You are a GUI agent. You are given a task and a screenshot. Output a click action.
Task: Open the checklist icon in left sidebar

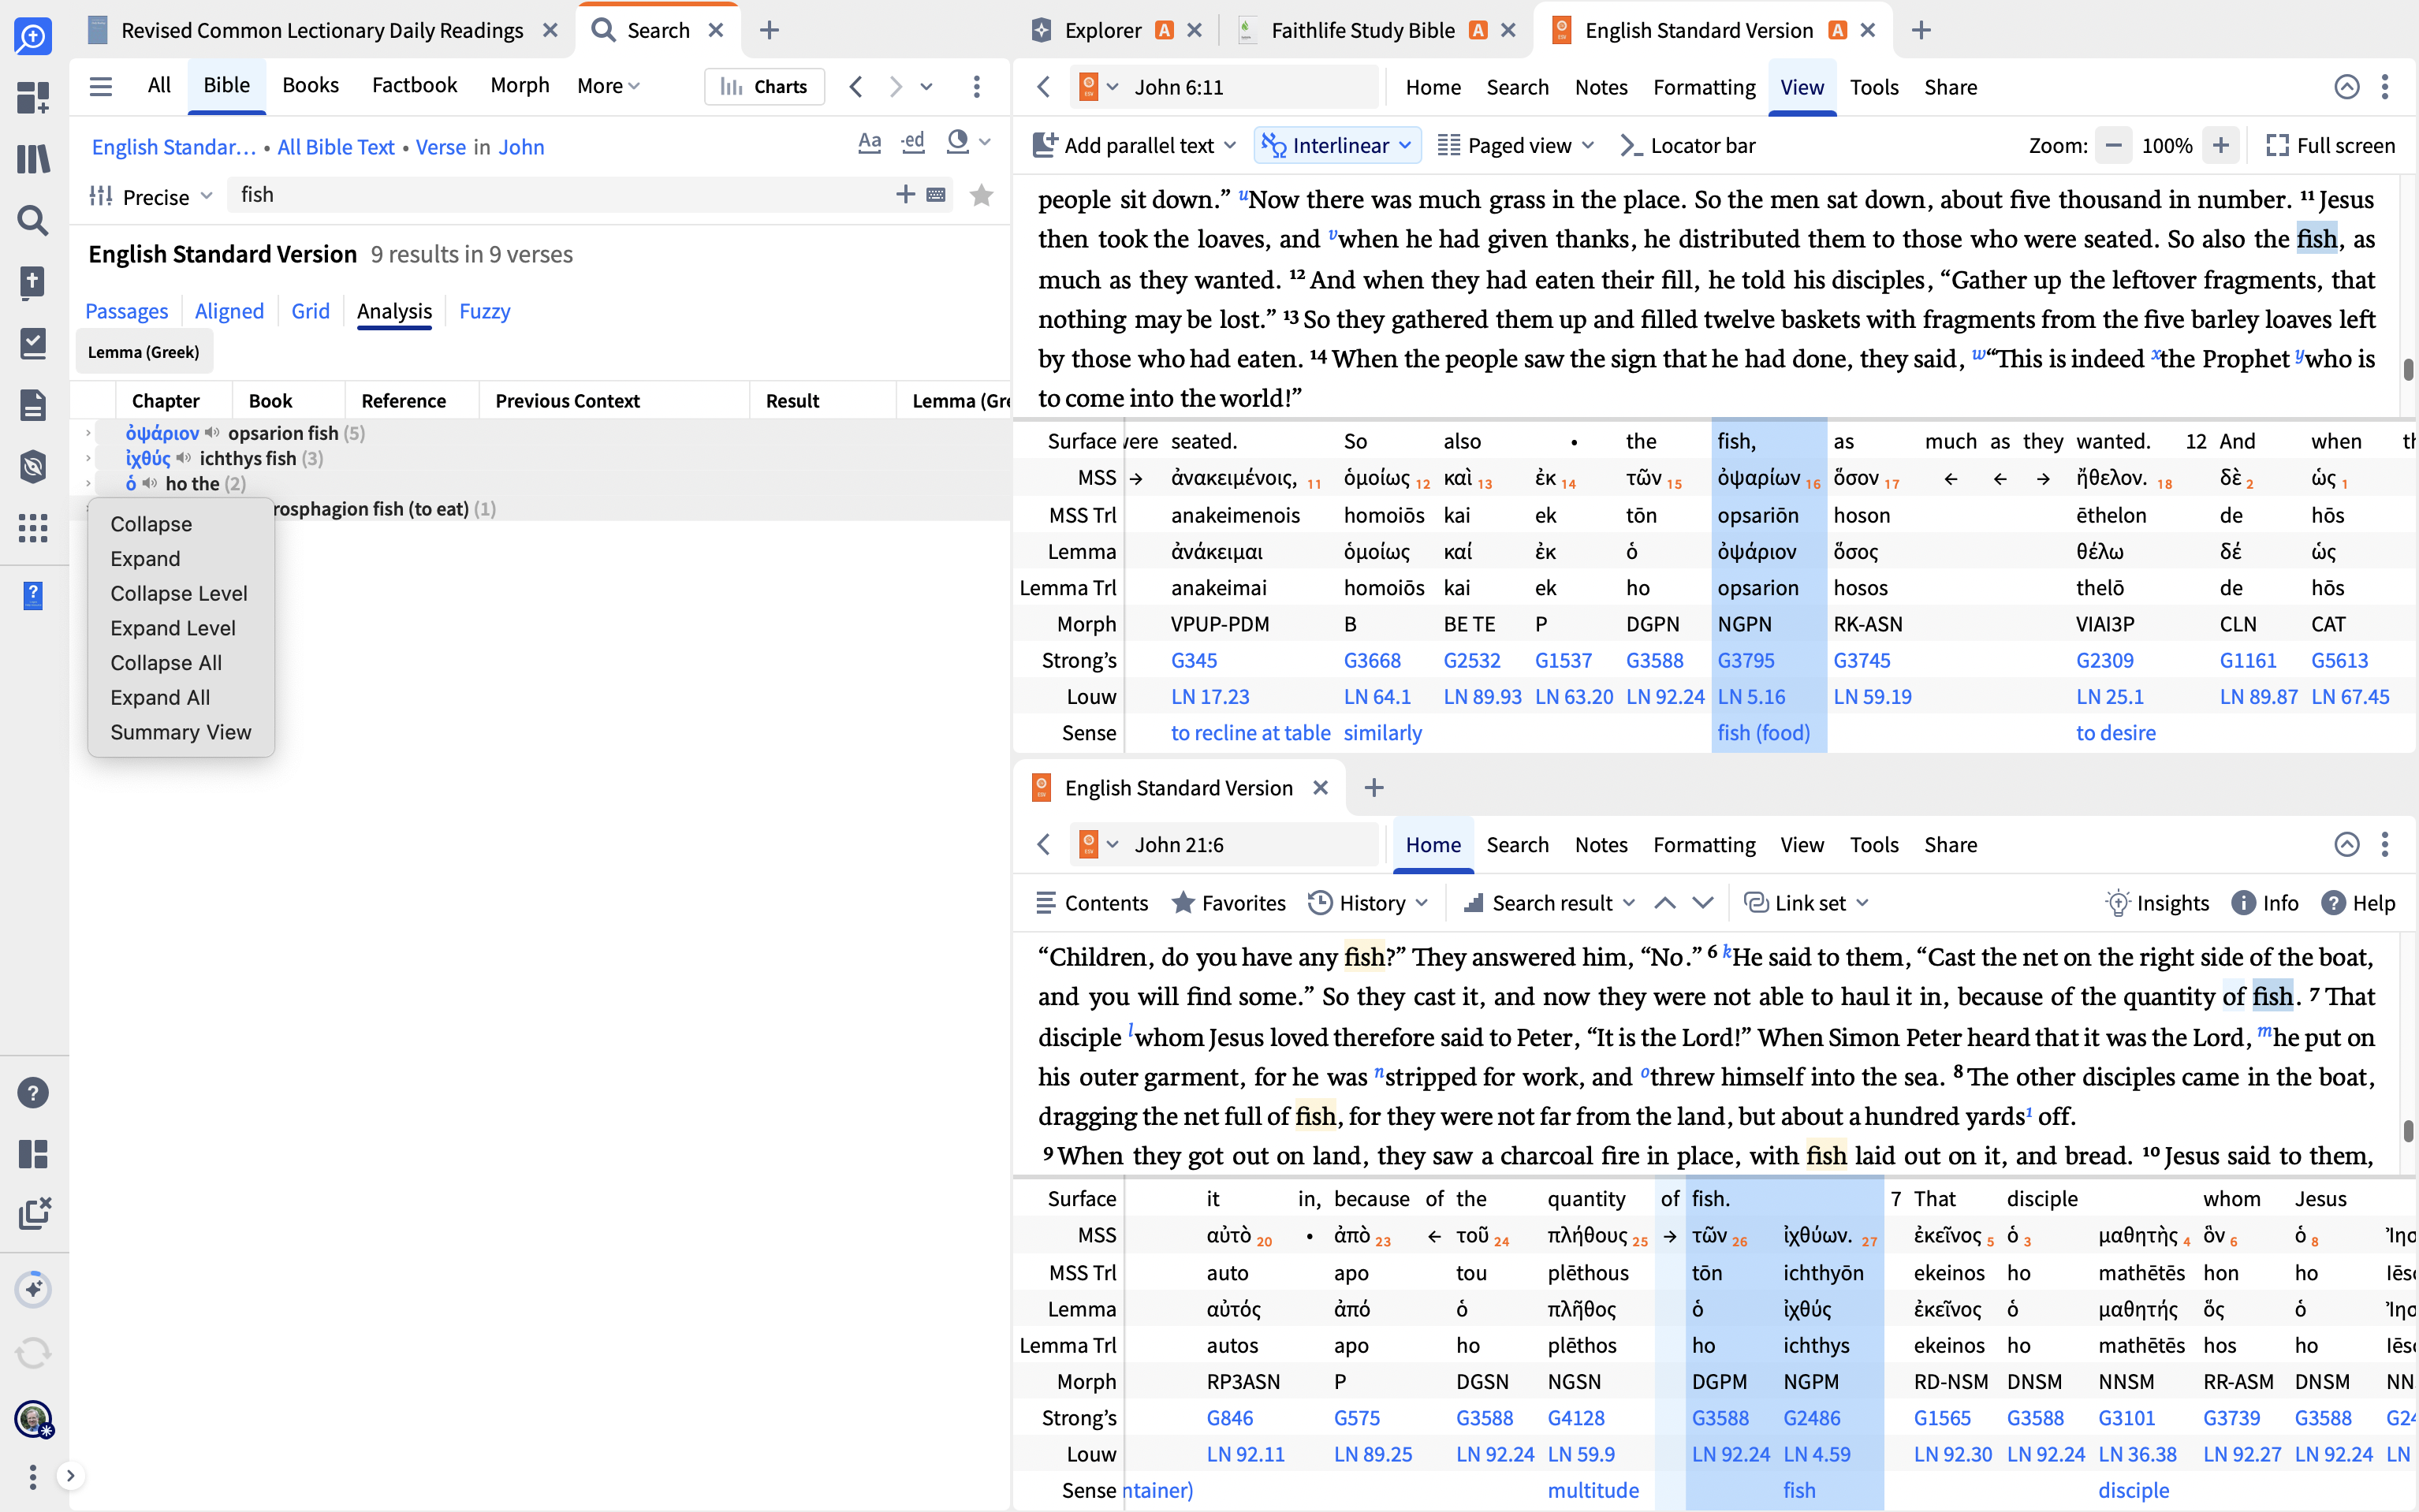click(x=33, y=343)
